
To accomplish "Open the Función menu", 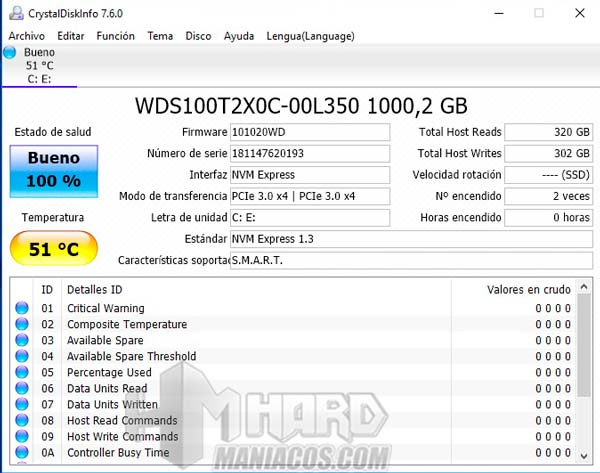I will (116, 36).
